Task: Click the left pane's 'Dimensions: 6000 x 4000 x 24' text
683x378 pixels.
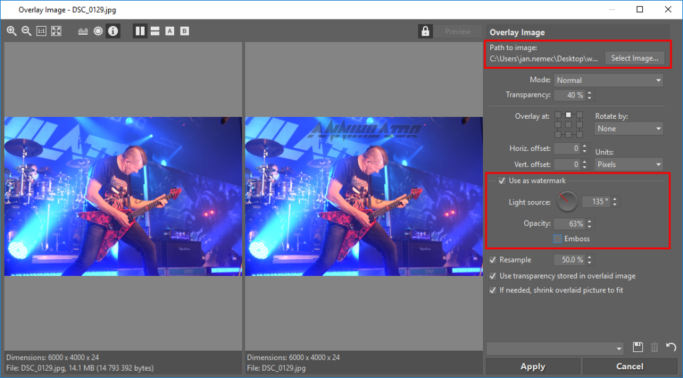Action: click(x=53, y=358)
